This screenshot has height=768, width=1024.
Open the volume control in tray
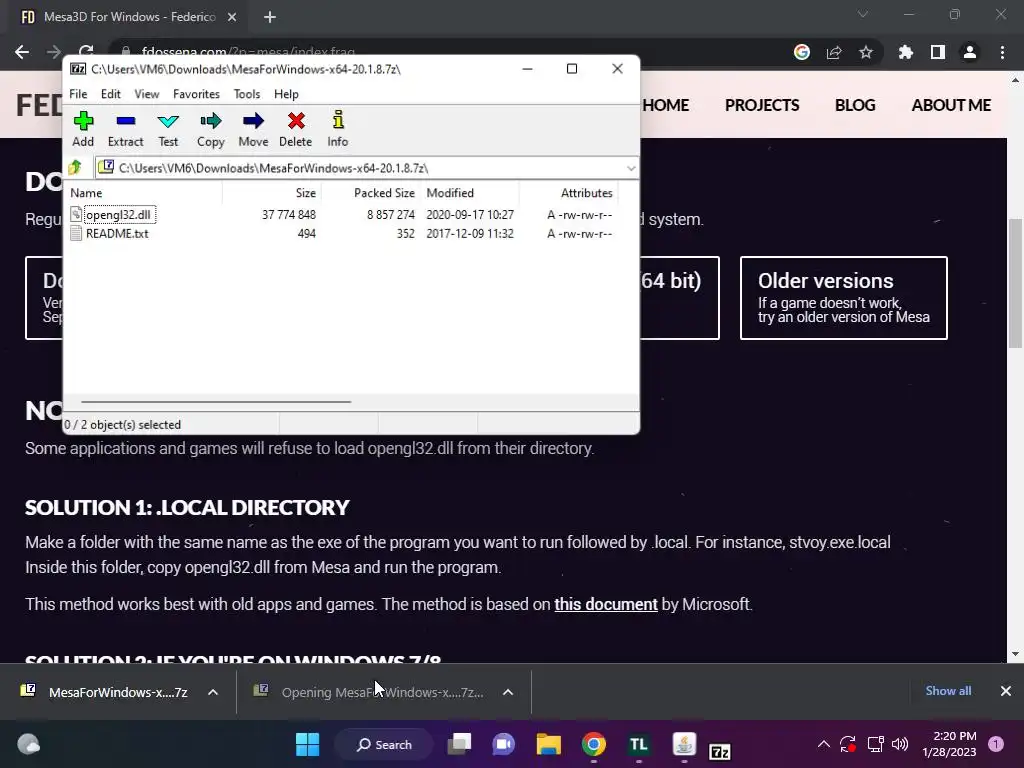point(900,744)
